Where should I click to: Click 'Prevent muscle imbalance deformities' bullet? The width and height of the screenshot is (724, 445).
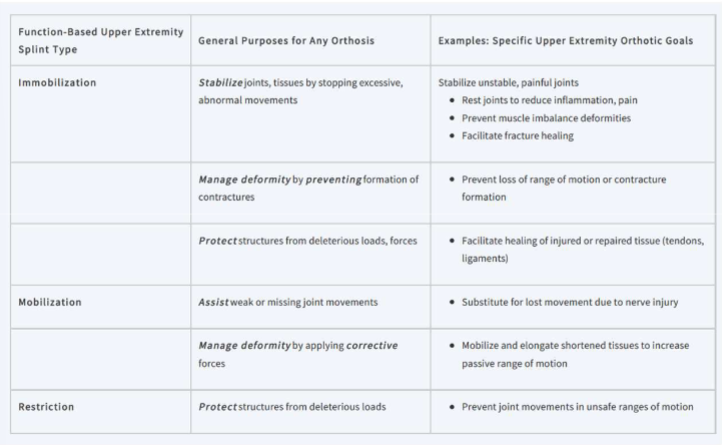click(x=554, y=118)
